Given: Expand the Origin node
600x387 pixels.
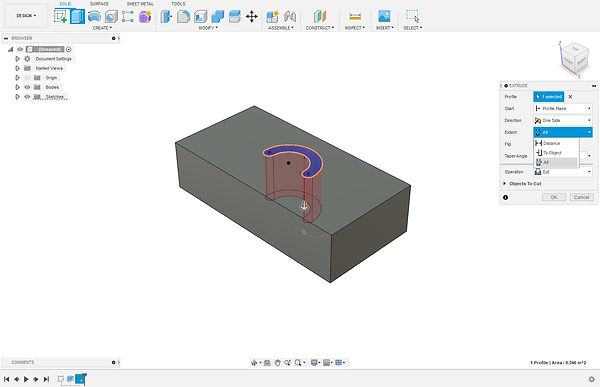Looking at the screenshot, I should (x=17, y=78).
